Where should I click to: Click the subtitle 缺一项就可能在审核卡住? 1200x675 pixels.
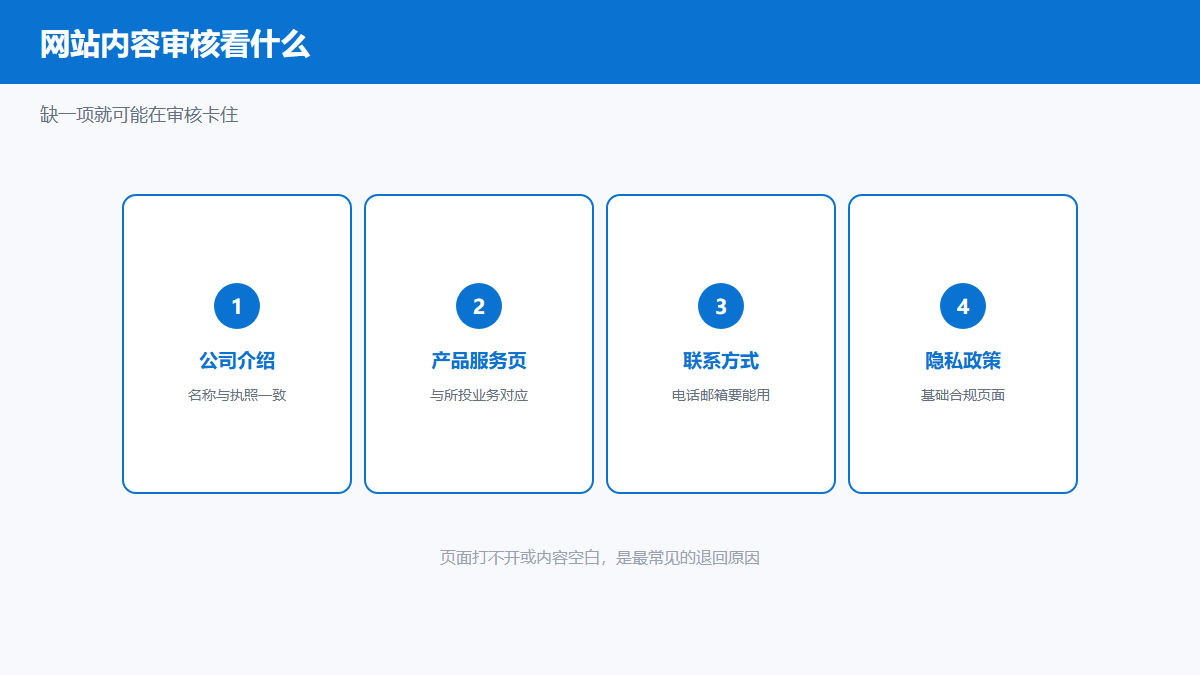[x=139, y=114]
